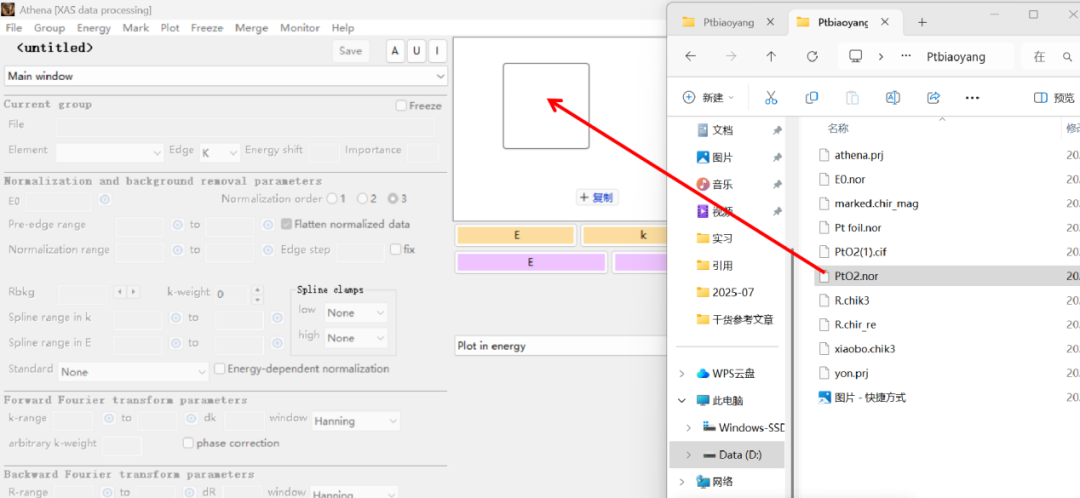
Task: Click the orange E plot button
Action: (x=516, y=236)
